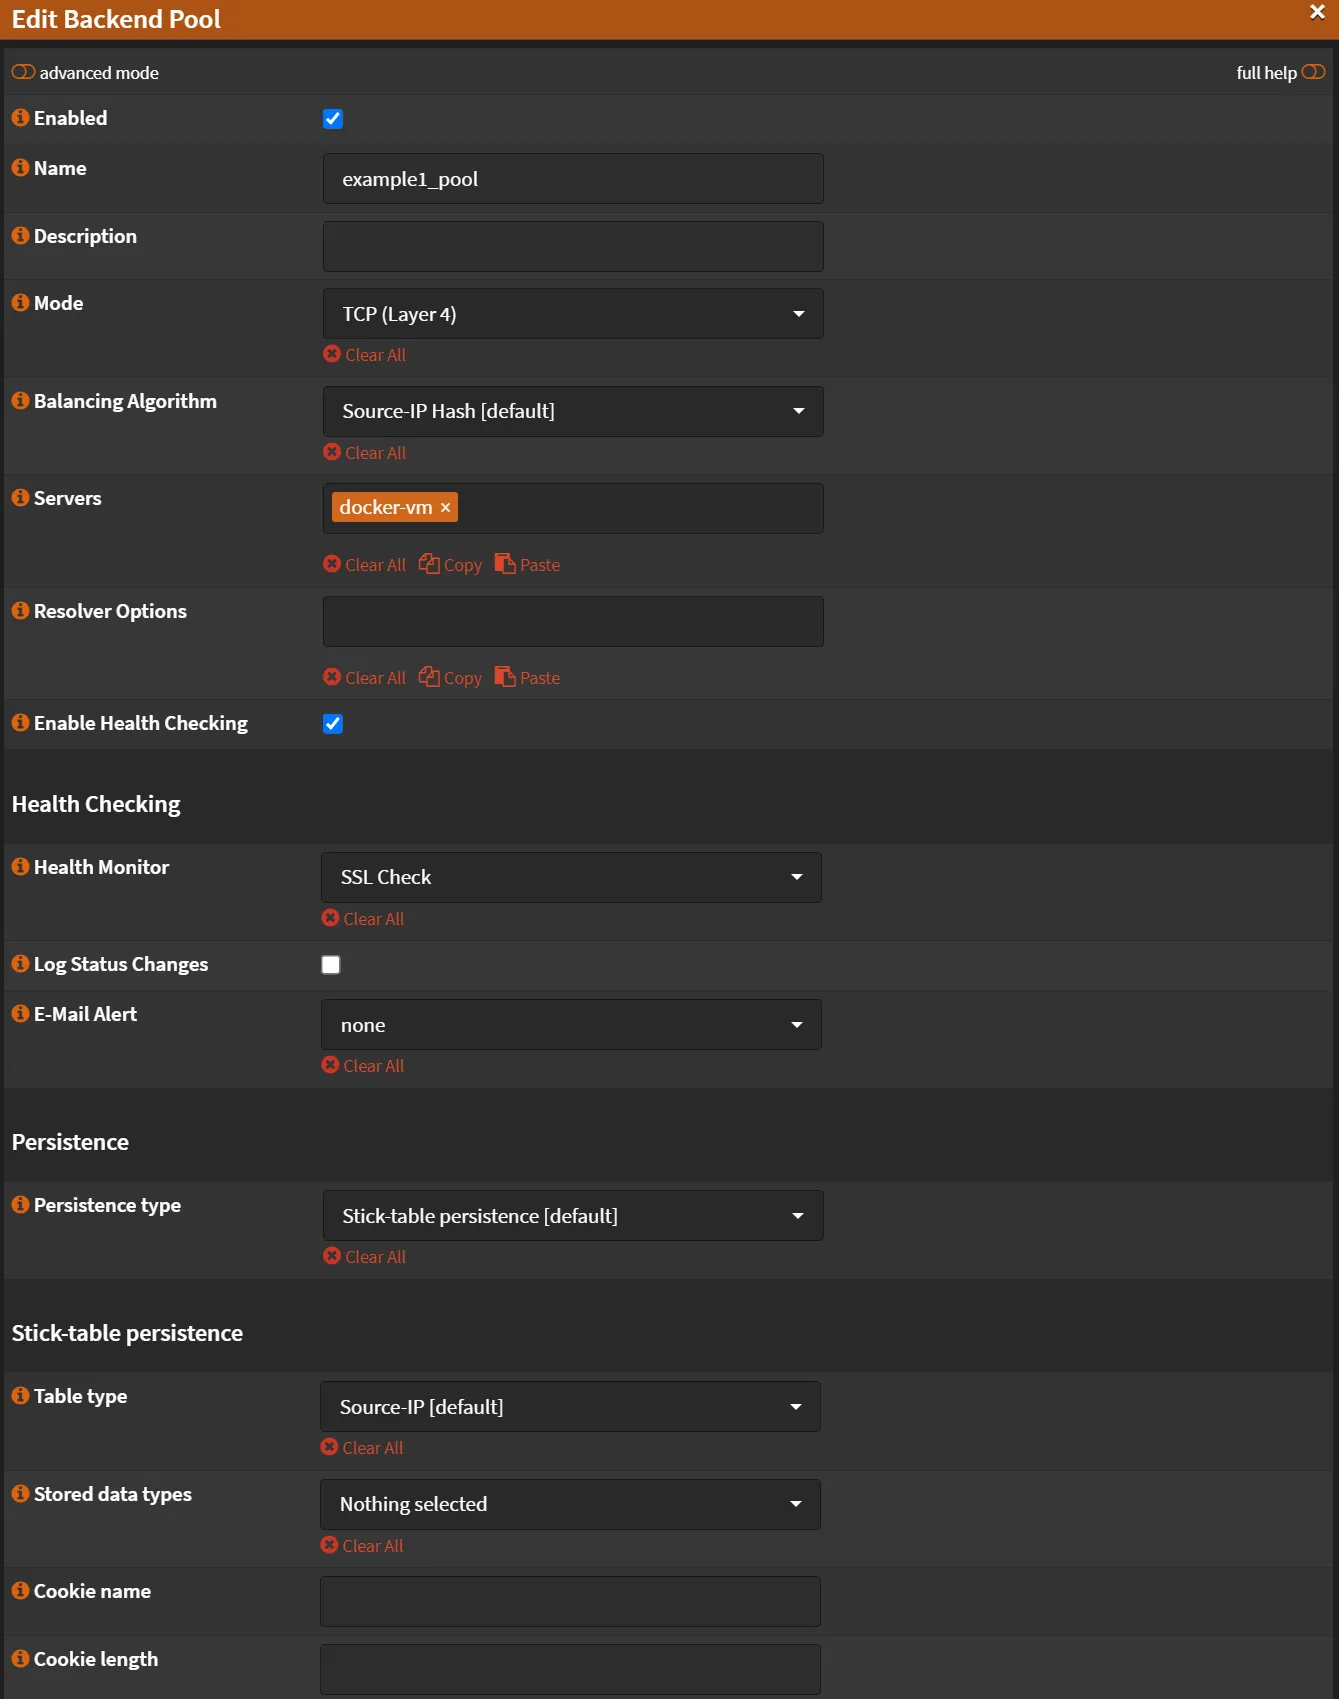Click the Clear All icon under Mode
Viewport: 1339px width, 1699px height.
pyautogui.click(x=332, y=354)
